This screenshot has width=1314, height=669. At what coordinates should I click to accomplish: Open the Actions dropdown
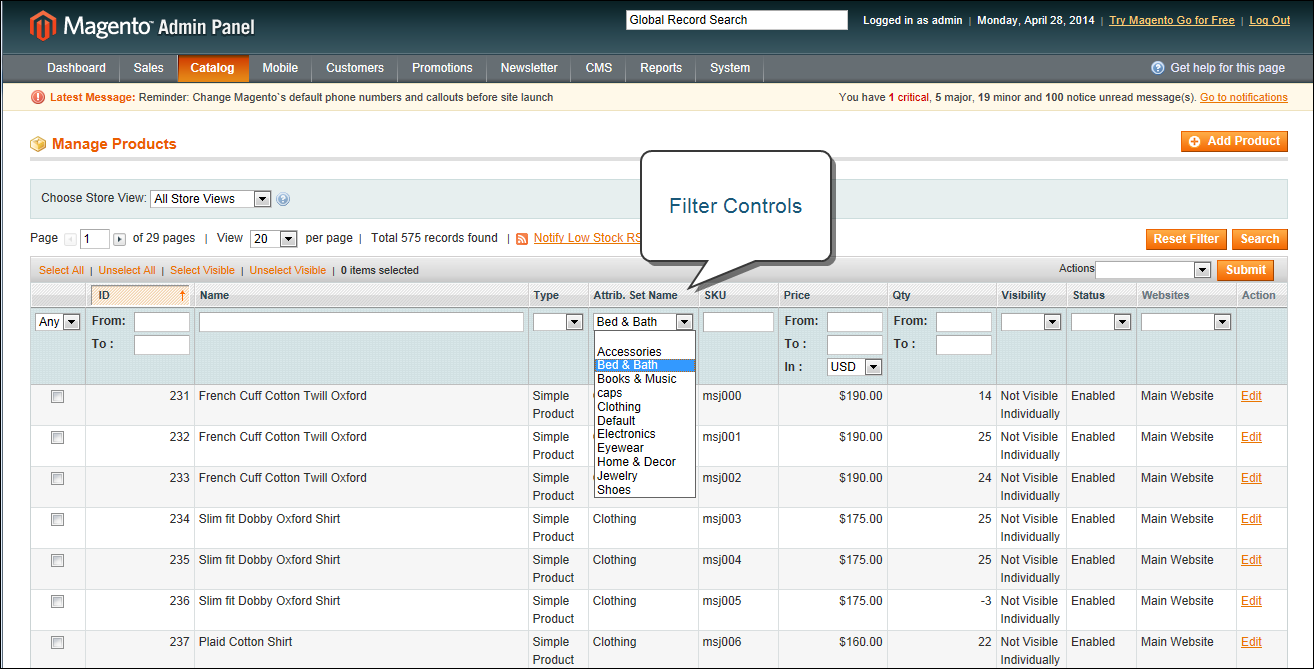coord(1153,270)
